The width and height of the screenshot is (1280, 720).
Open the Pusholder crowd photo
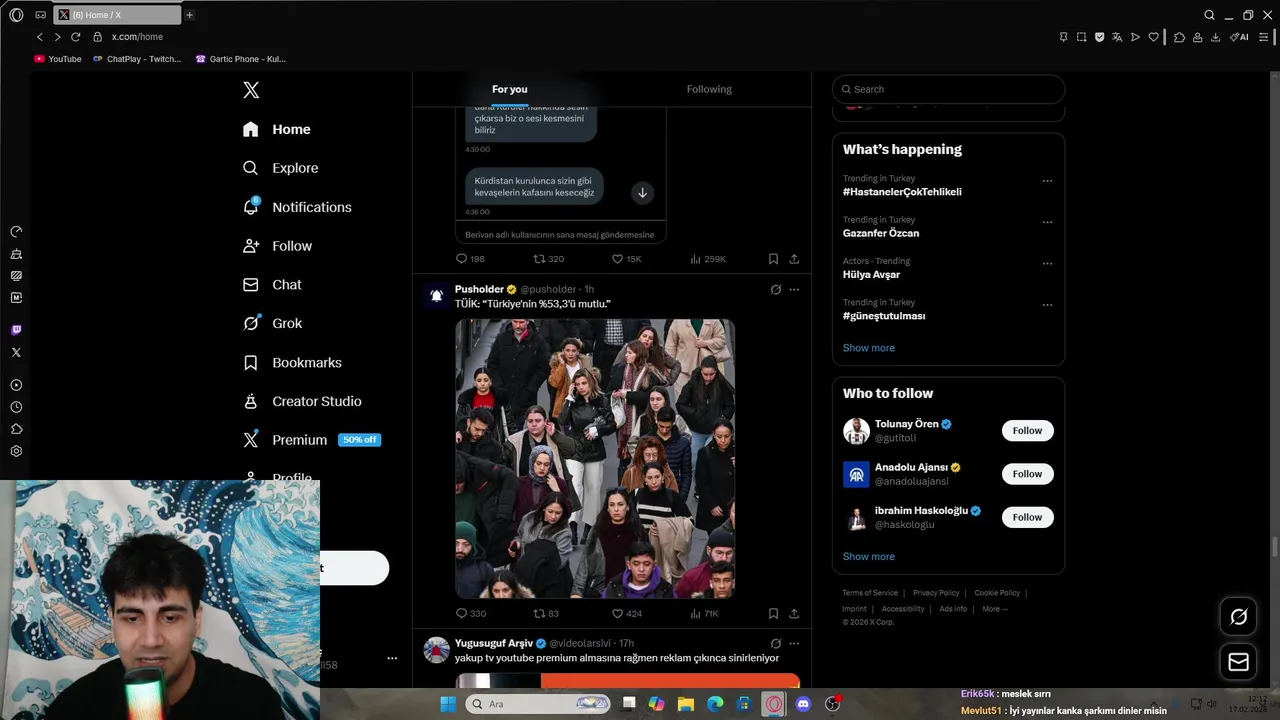pyautogui.click(x=595, y=459)
